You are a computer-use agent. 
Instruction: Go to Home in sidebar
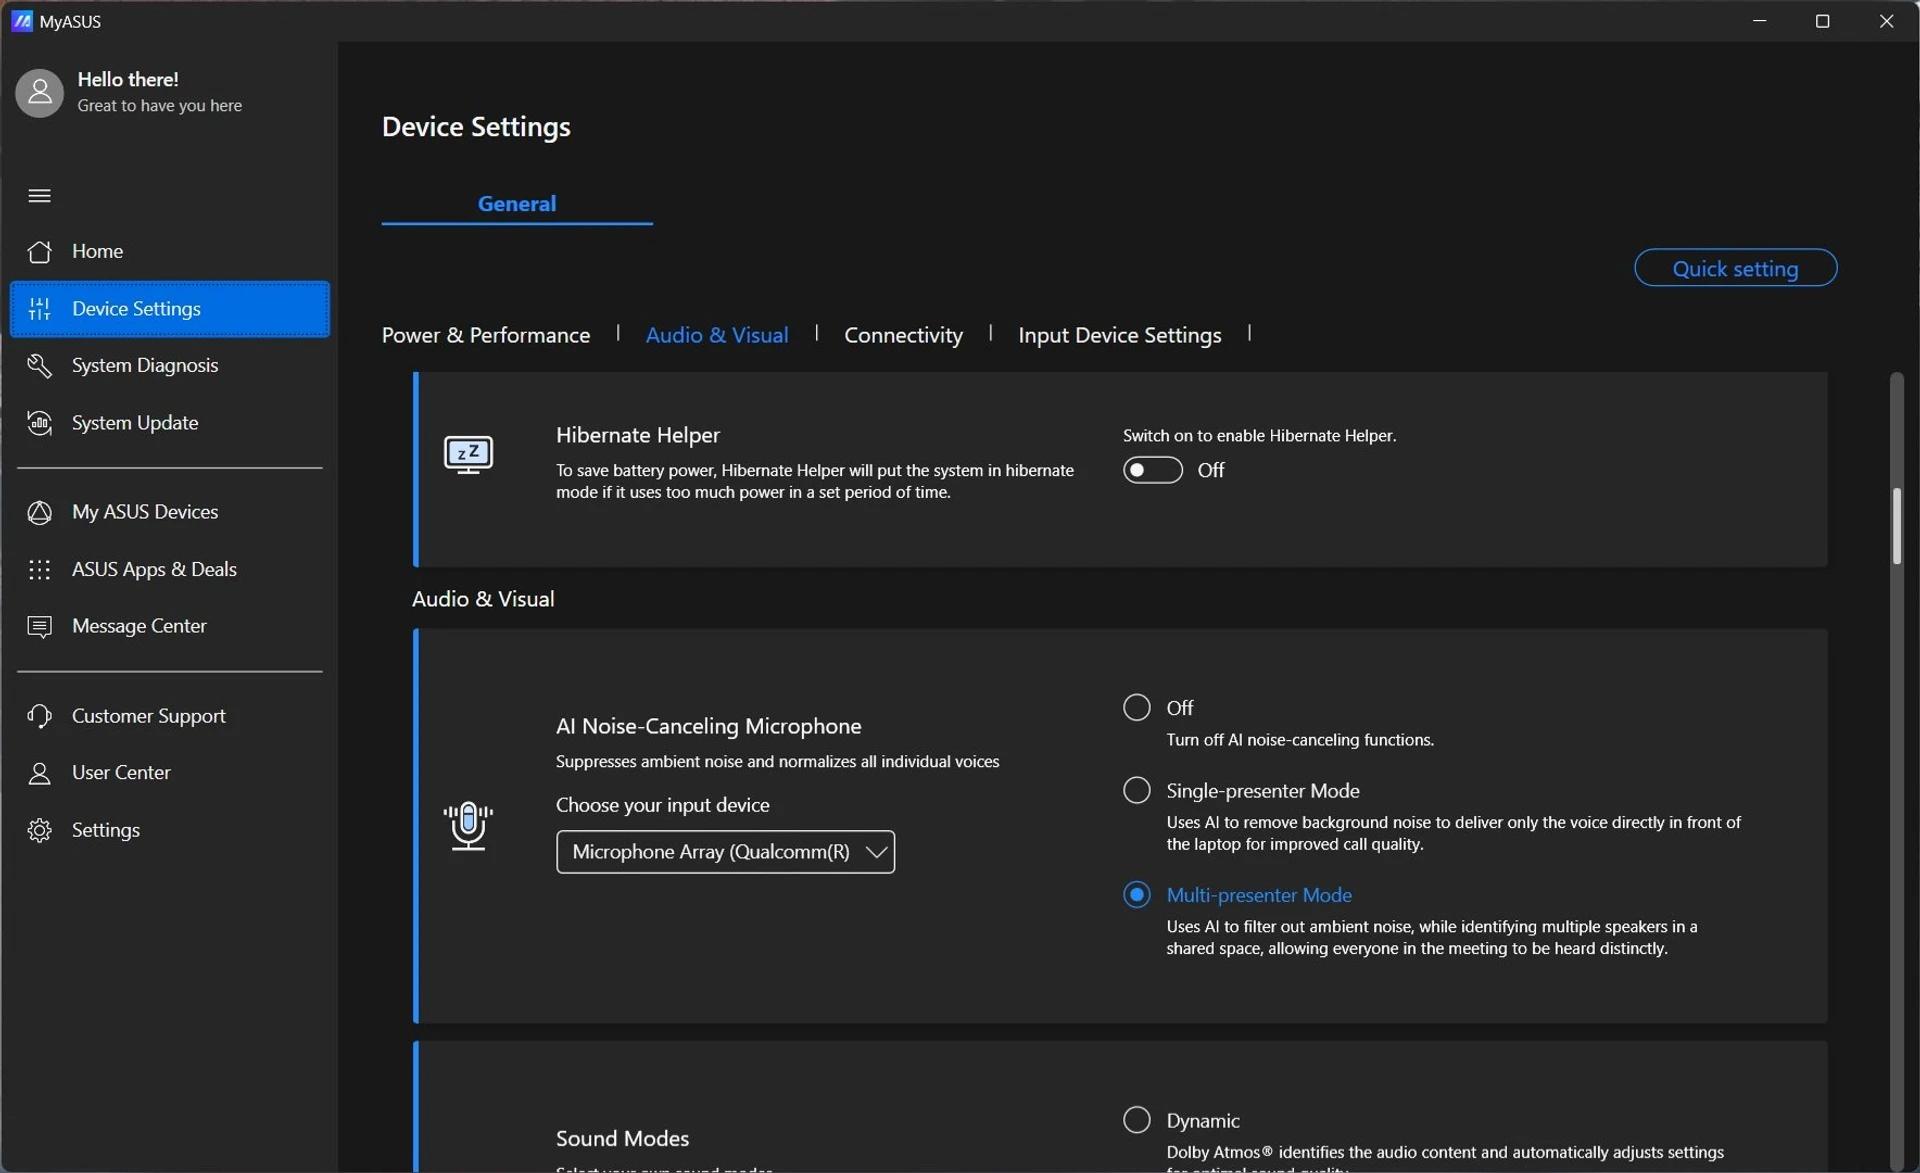[x=170, y=251]
